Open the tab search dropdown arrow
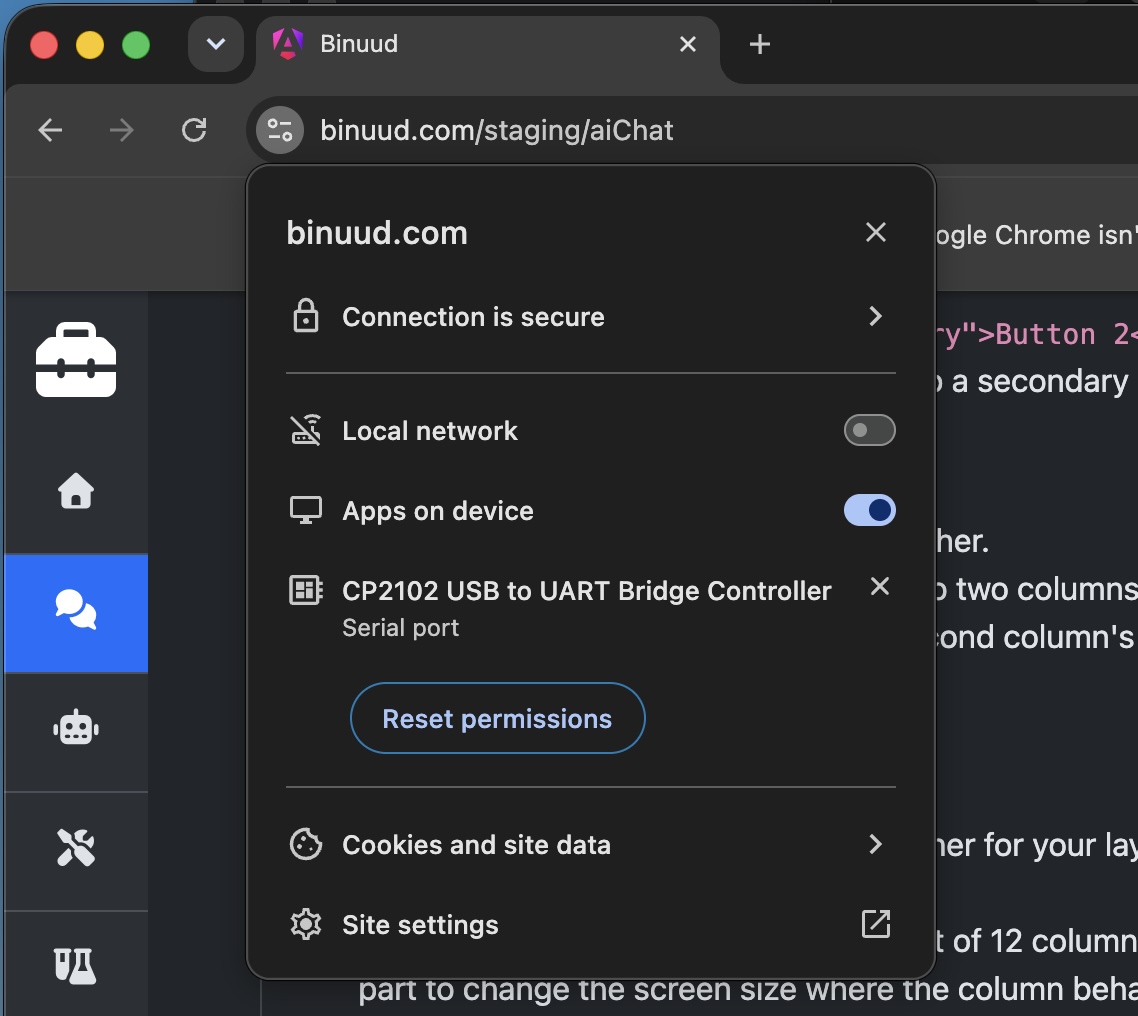Image resolution: width=1138 pixels, height=1016 pixels. coord(216,44)
